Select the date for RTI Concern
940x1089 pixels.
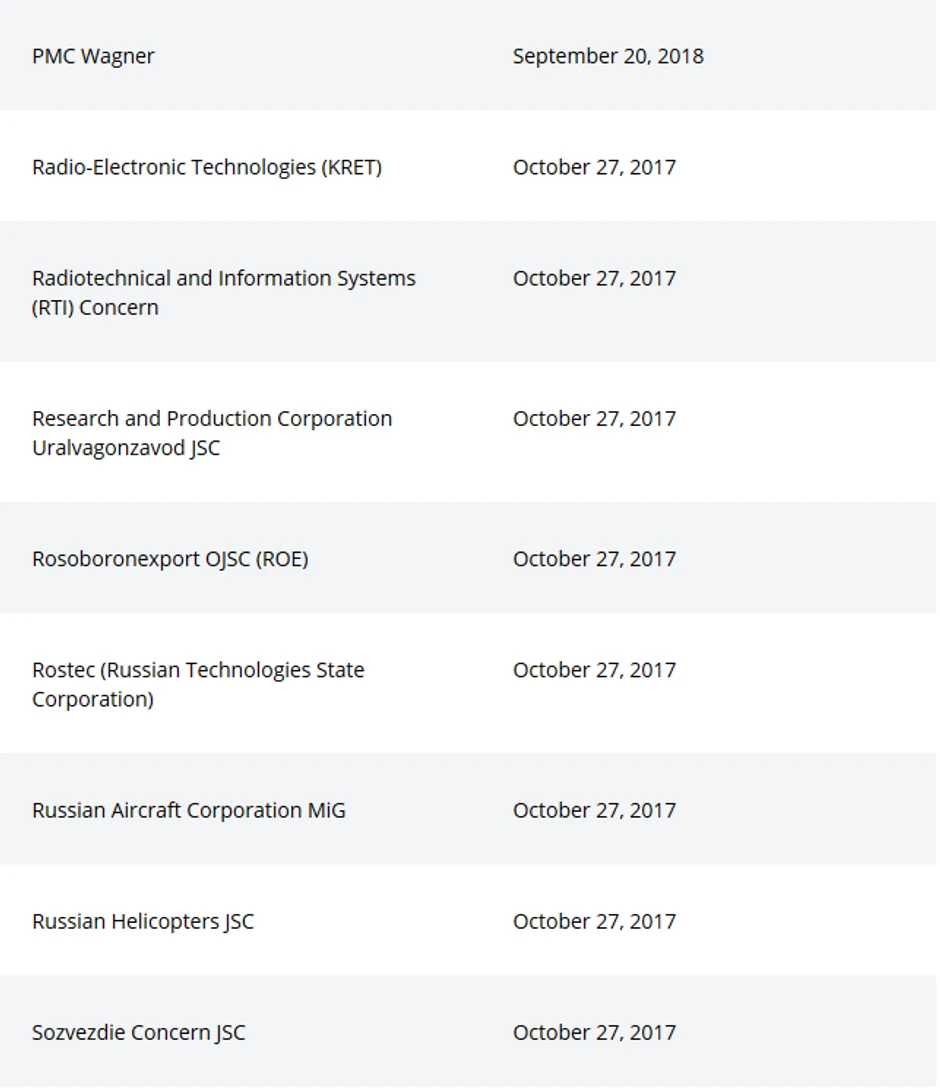coord(593,278)
